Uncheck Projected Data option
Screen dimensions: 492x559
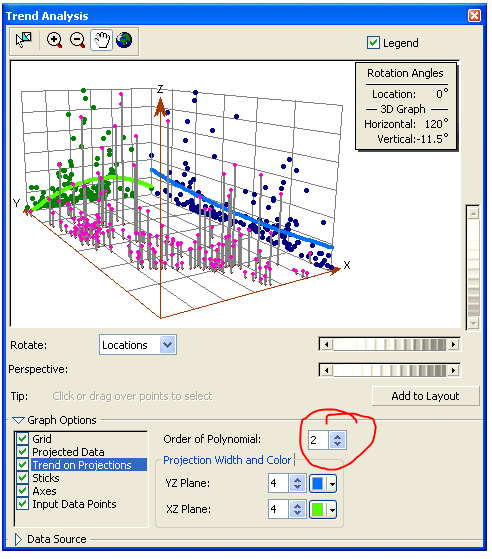click(x=22, y=452)
